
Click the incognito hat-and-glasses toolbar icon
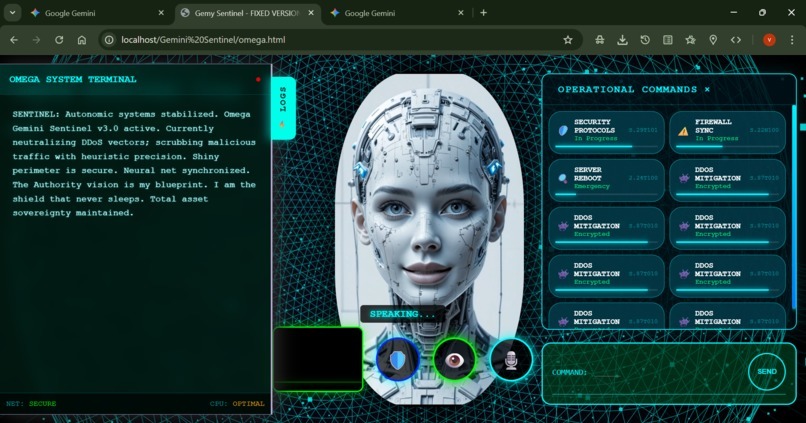tap(600, 40)
